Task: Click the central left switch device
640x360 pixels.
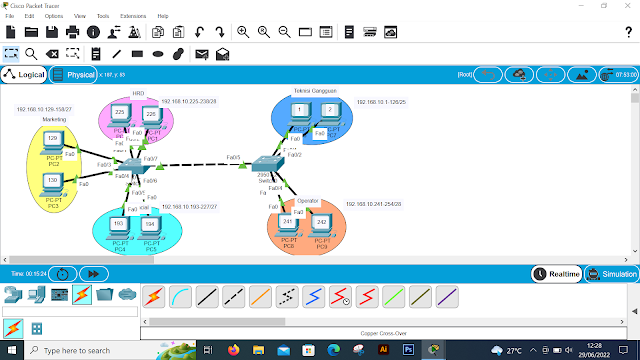Action: point(133,165)
